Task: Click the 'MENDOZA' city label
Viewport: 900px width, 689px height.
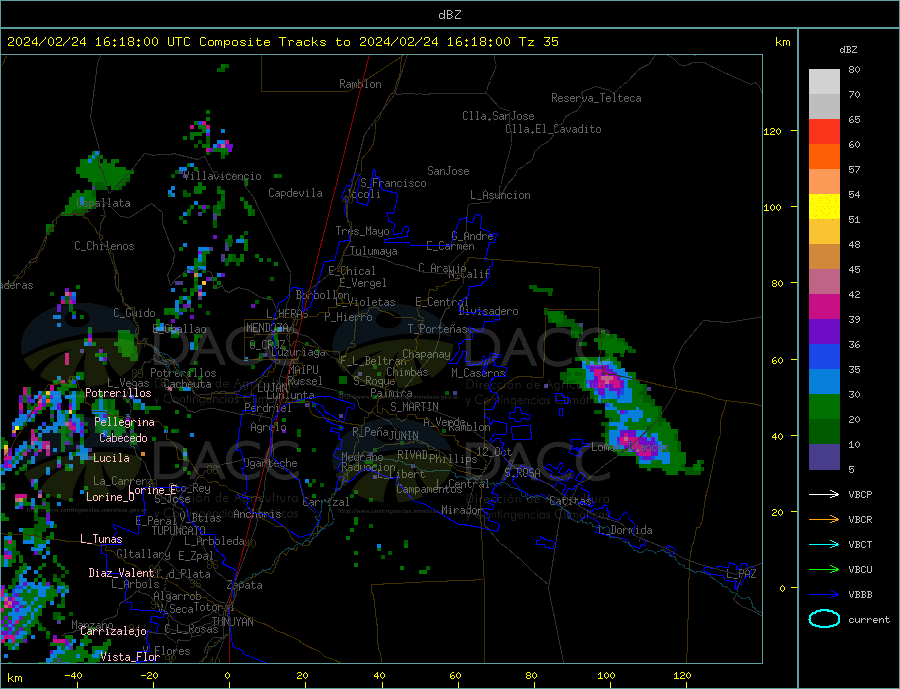Action: point(267,328)
